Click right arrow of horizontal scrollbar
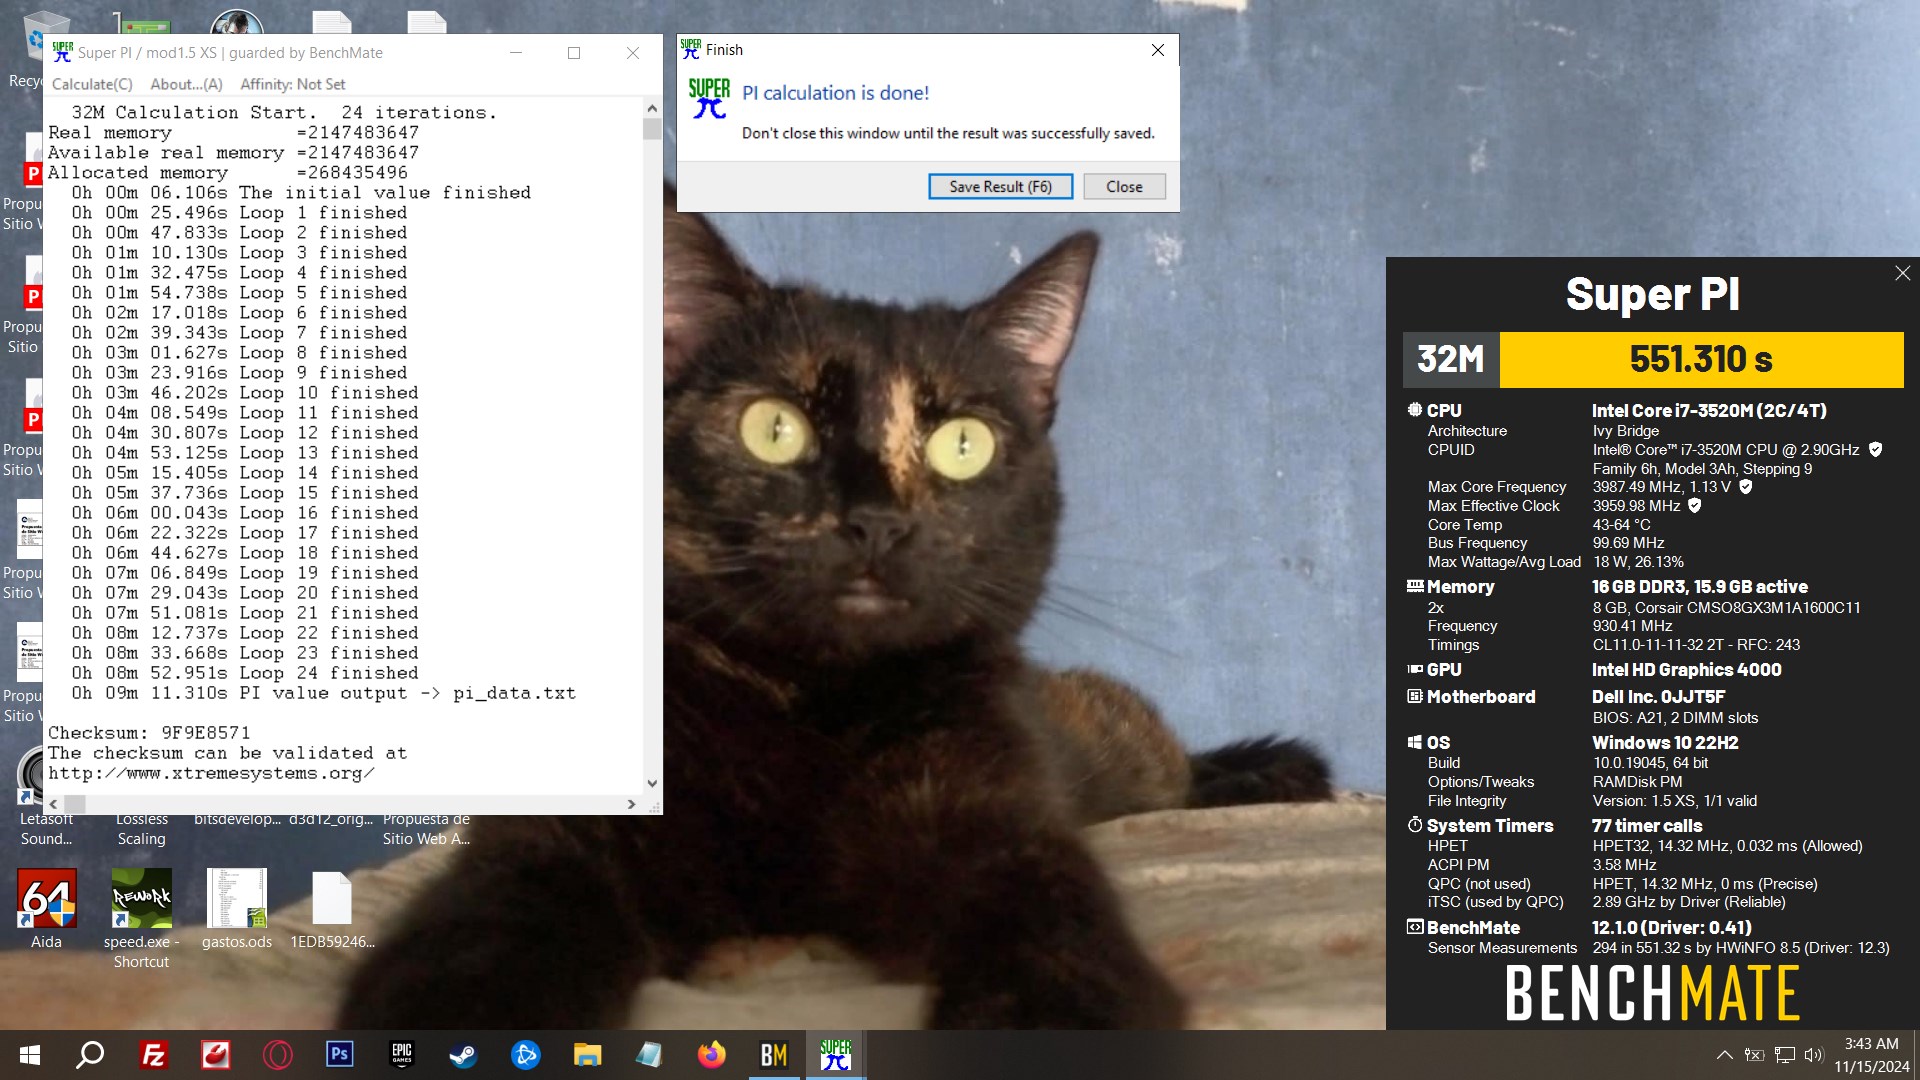This screenshot has width=1920, height=1080. click(x=631, y=804)
